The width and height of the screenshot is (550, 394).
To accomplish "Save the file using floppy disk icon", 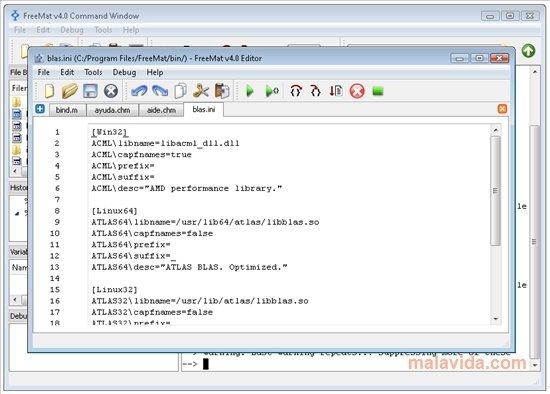I will 90,91.
